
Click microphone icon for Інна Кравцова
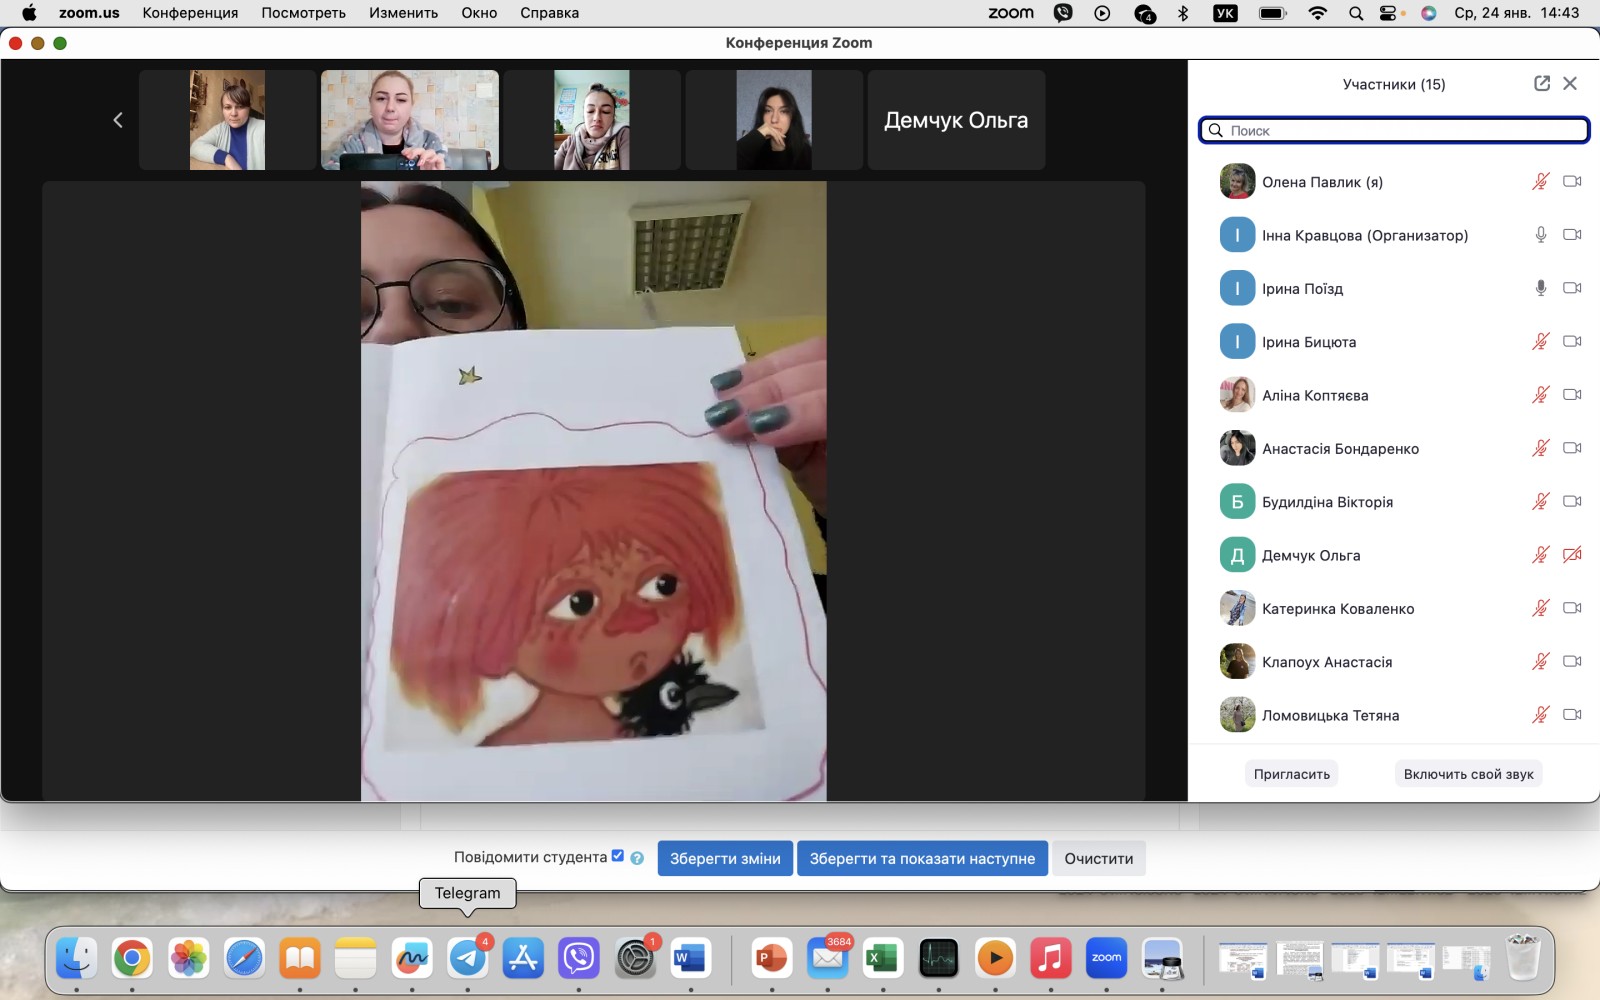1540,235
